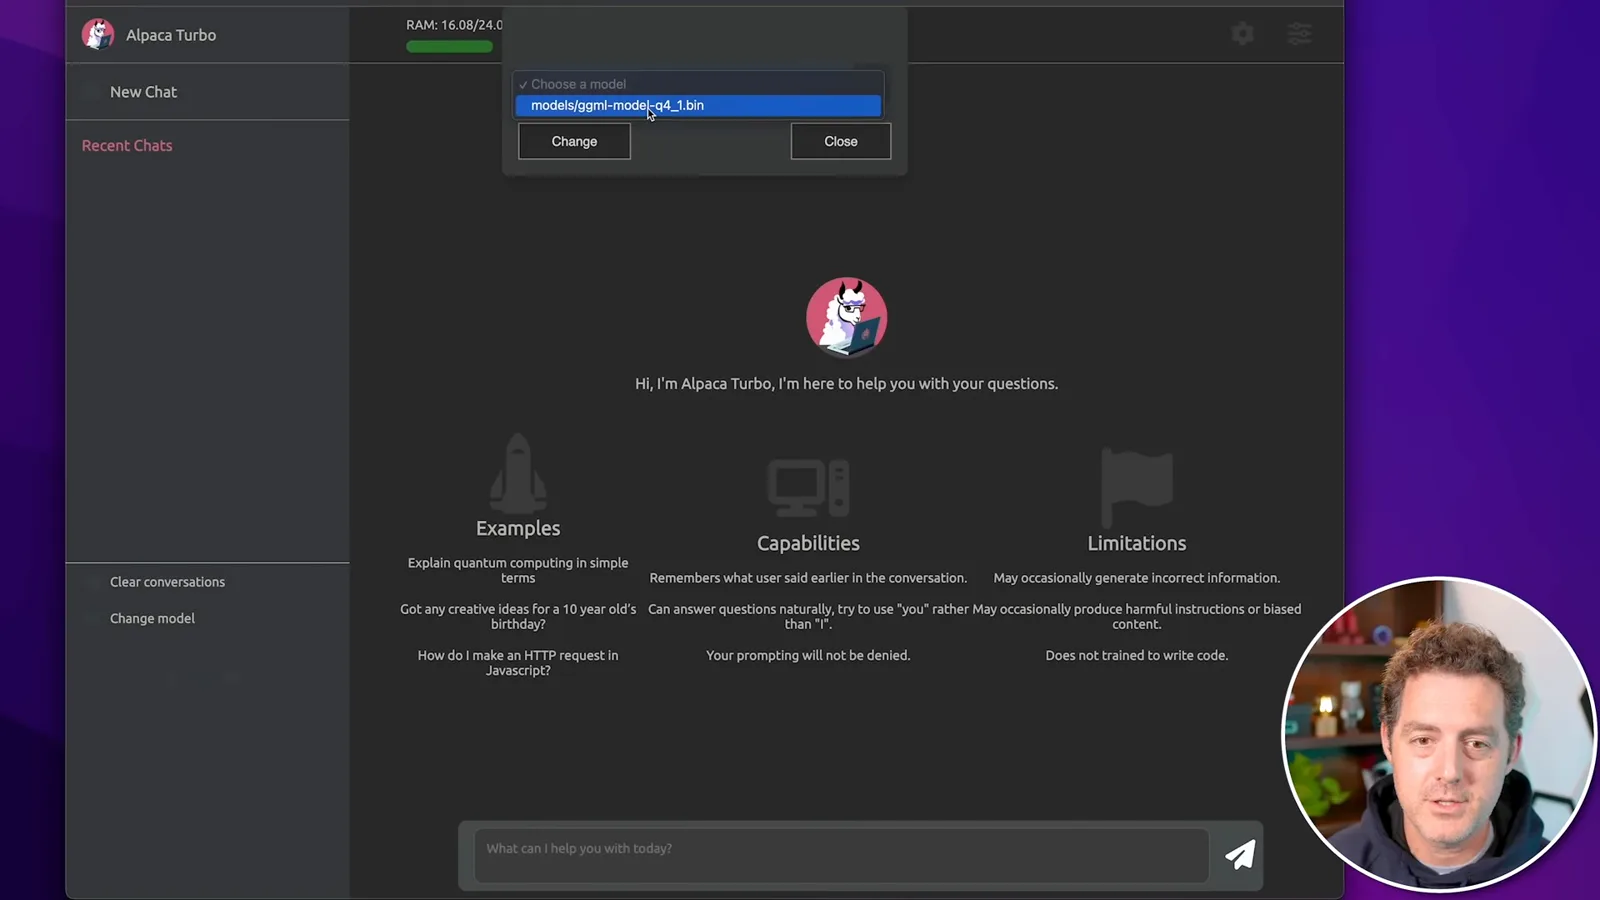Pick example 'How do I make an HTTP request'

click(x=518, y=663)
